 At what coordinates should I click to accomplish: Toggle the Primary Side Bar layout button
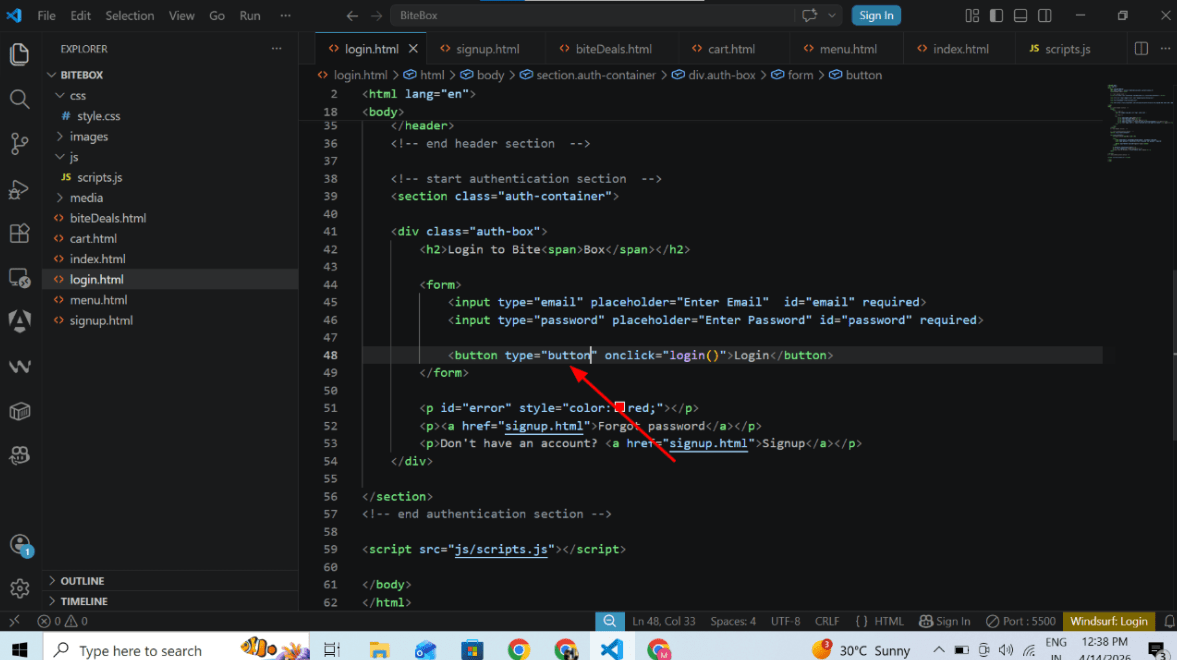[x=996, y=16]
